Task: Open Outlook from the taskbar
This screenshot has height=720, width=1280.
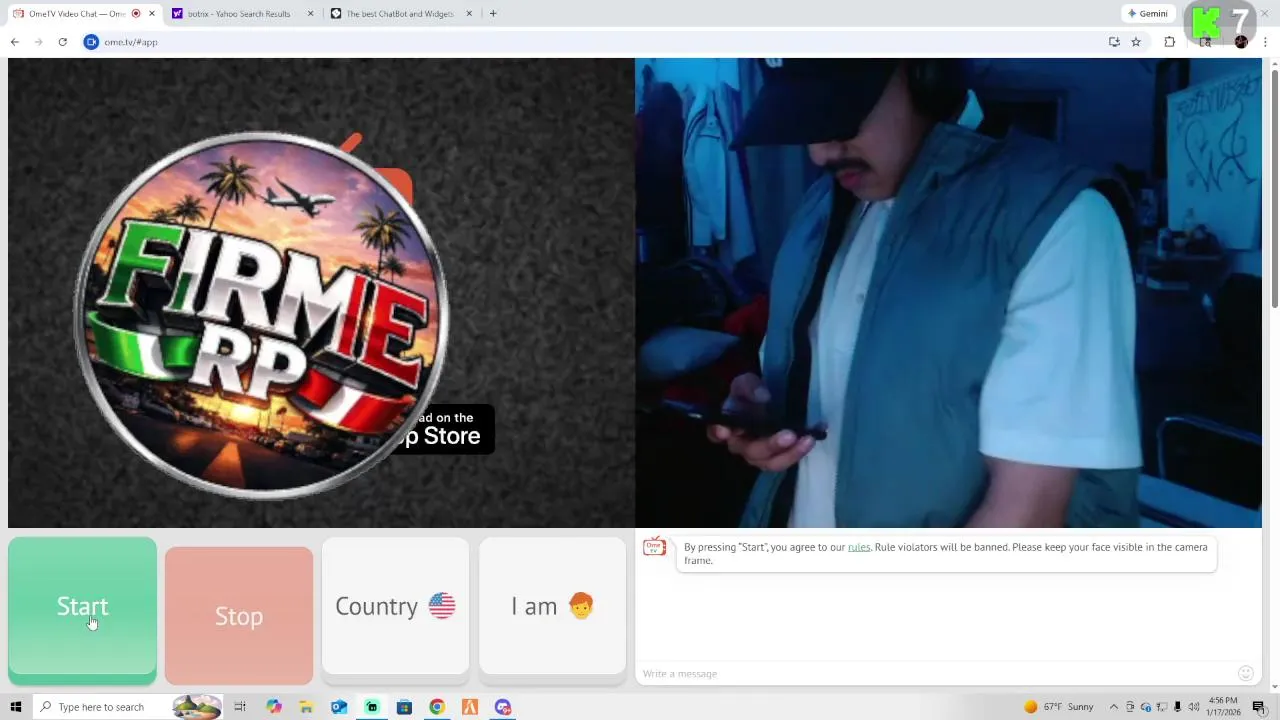Action: (x=339, y=707)
